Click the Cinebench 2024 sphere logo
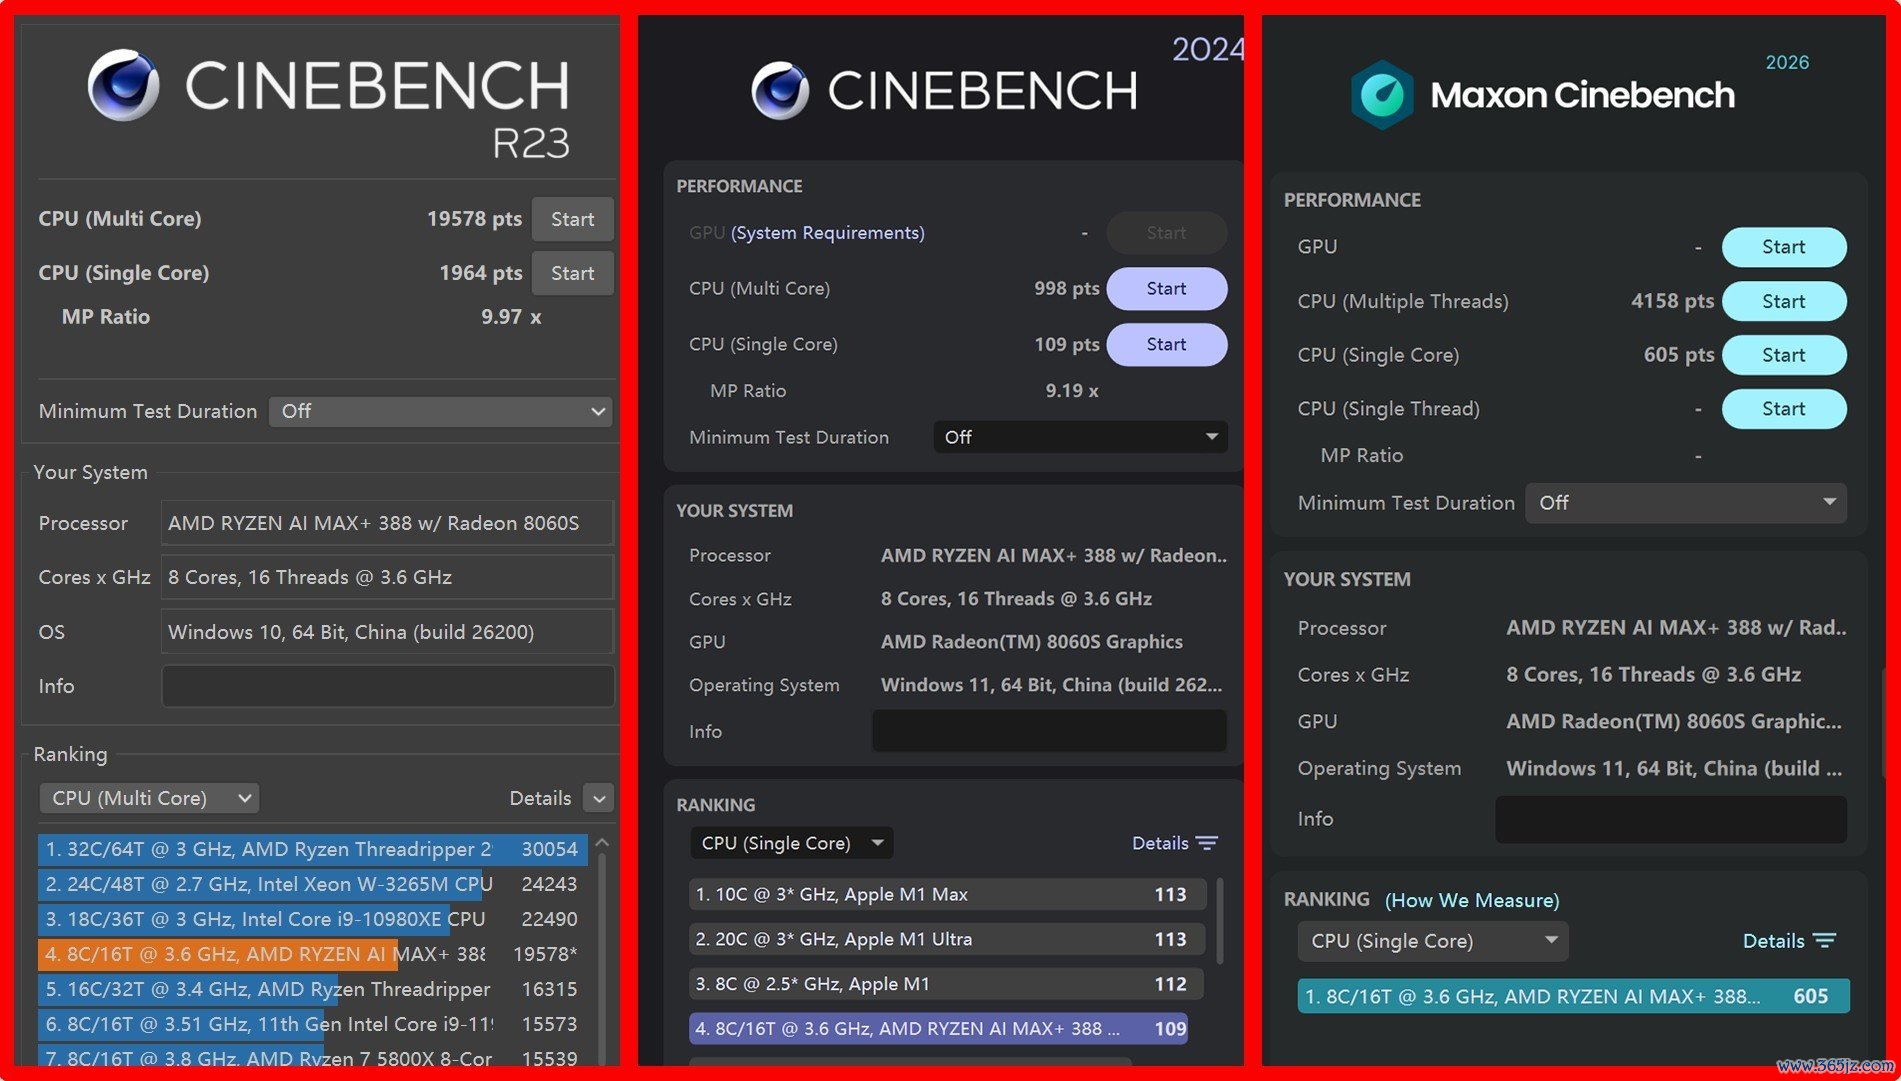 click(780, 91)
